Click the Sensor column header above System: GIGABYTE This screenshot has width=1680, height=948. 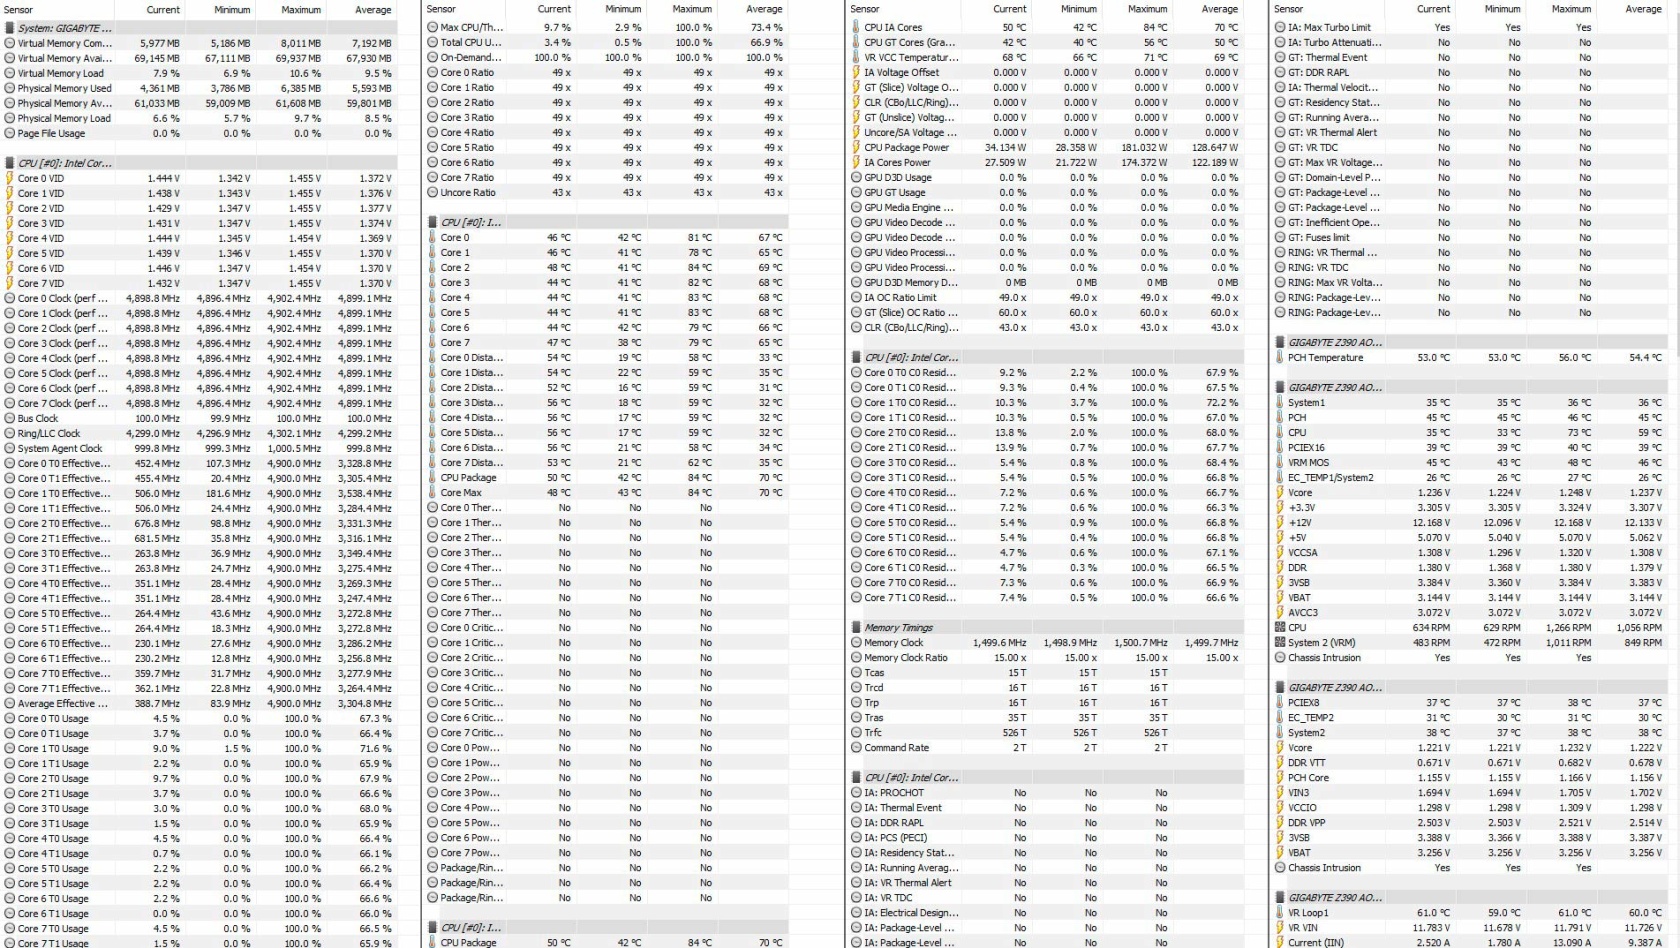[19, 9]
